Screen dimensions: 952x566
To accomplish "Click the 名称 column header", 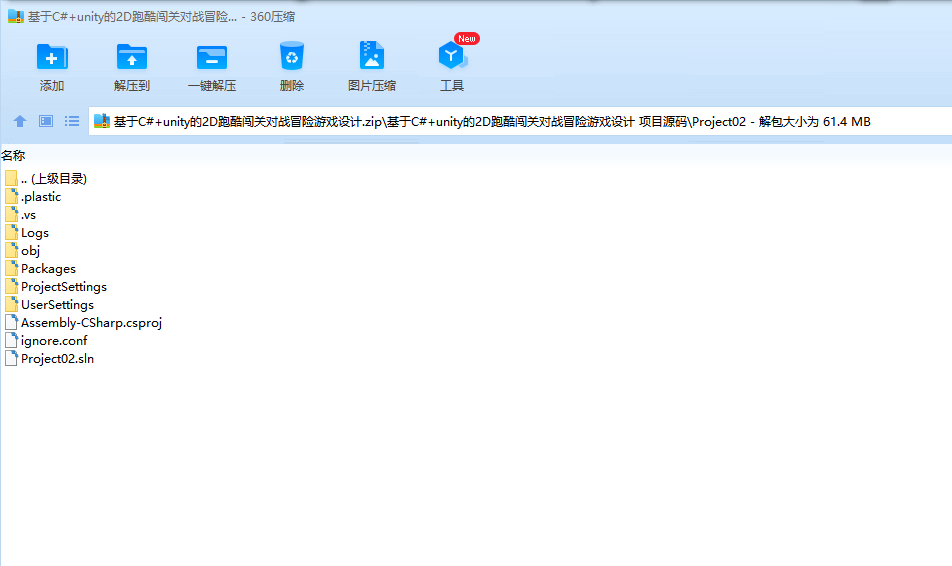I will [13, 155].
